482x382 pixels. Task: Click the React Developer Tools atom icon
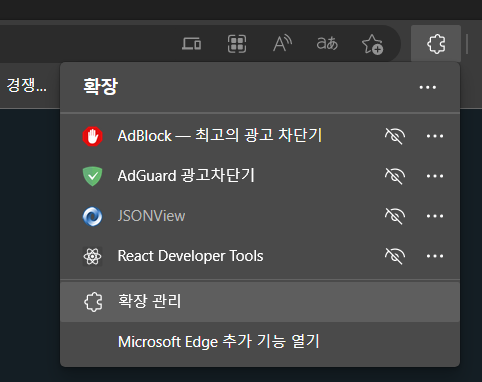pyautogui.click(x=92, y=256)
